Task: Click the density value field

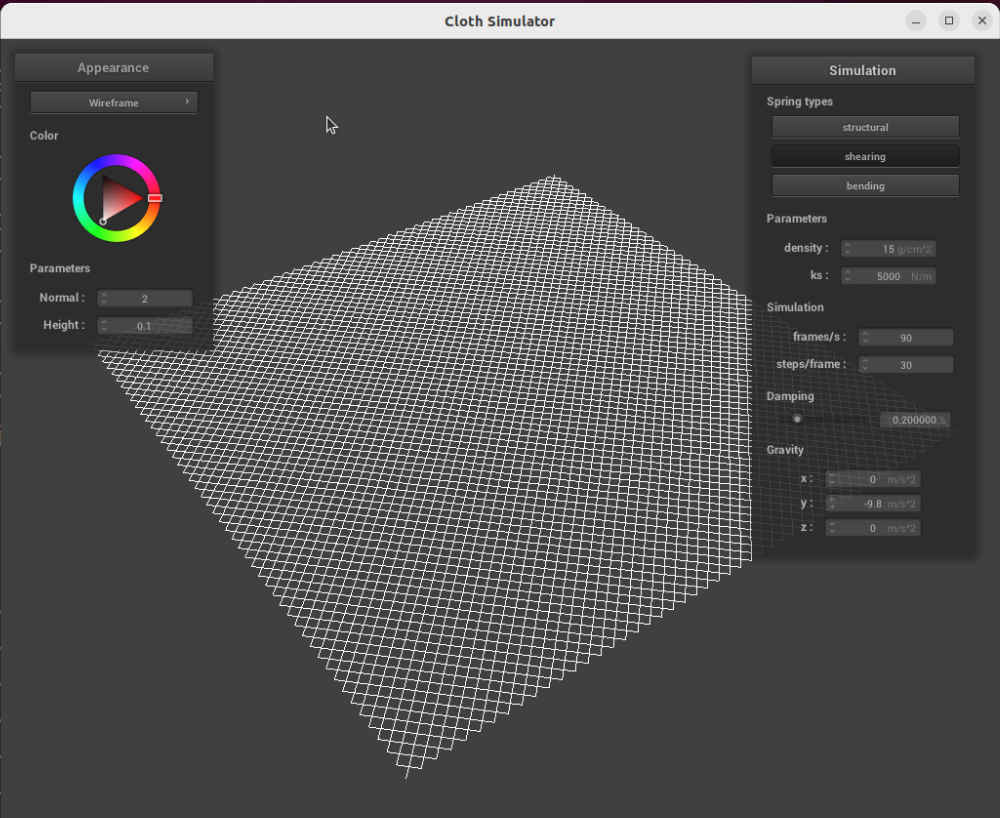Action: tap(888, 249)
